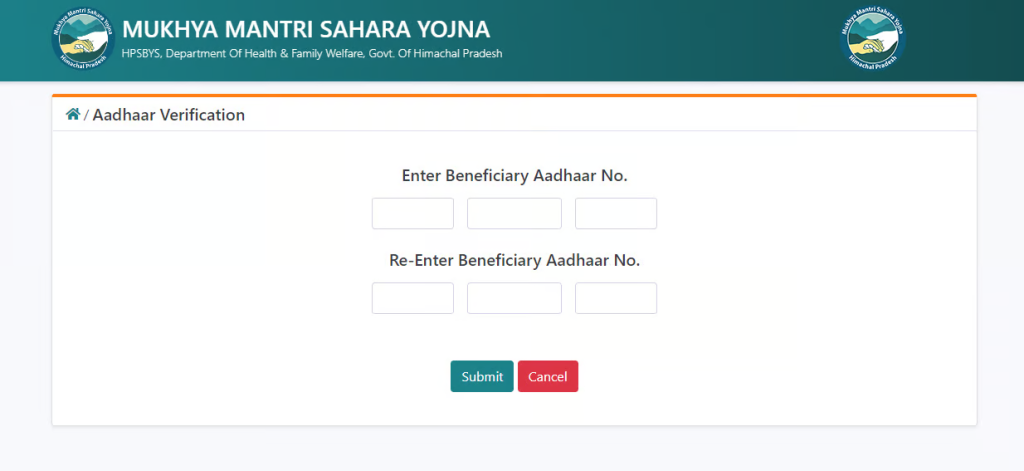1024x471 pixels.
Task: Cancel the Aadhaar verification
Action: 548,376
